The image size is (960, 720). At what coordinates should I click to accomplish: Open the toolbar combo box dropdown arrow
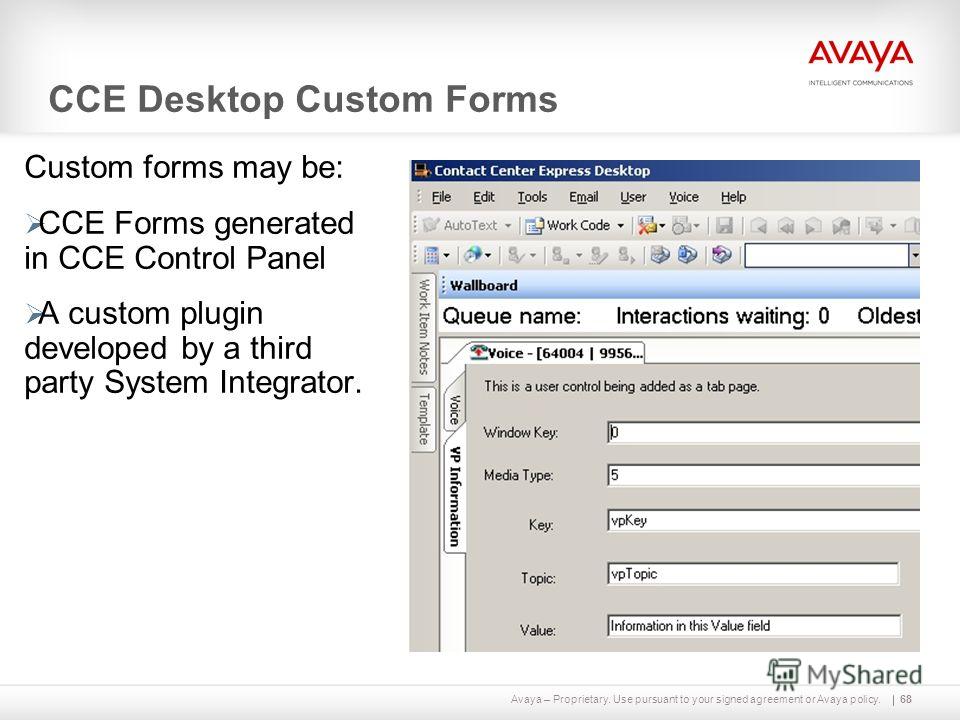[914, 255]
